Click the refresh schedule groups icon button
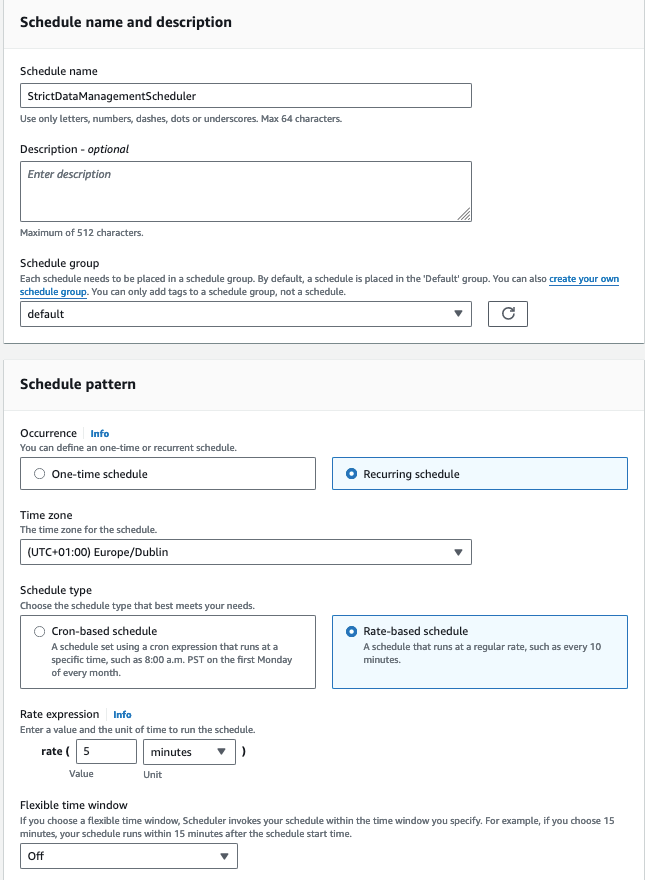 (507, 314)
